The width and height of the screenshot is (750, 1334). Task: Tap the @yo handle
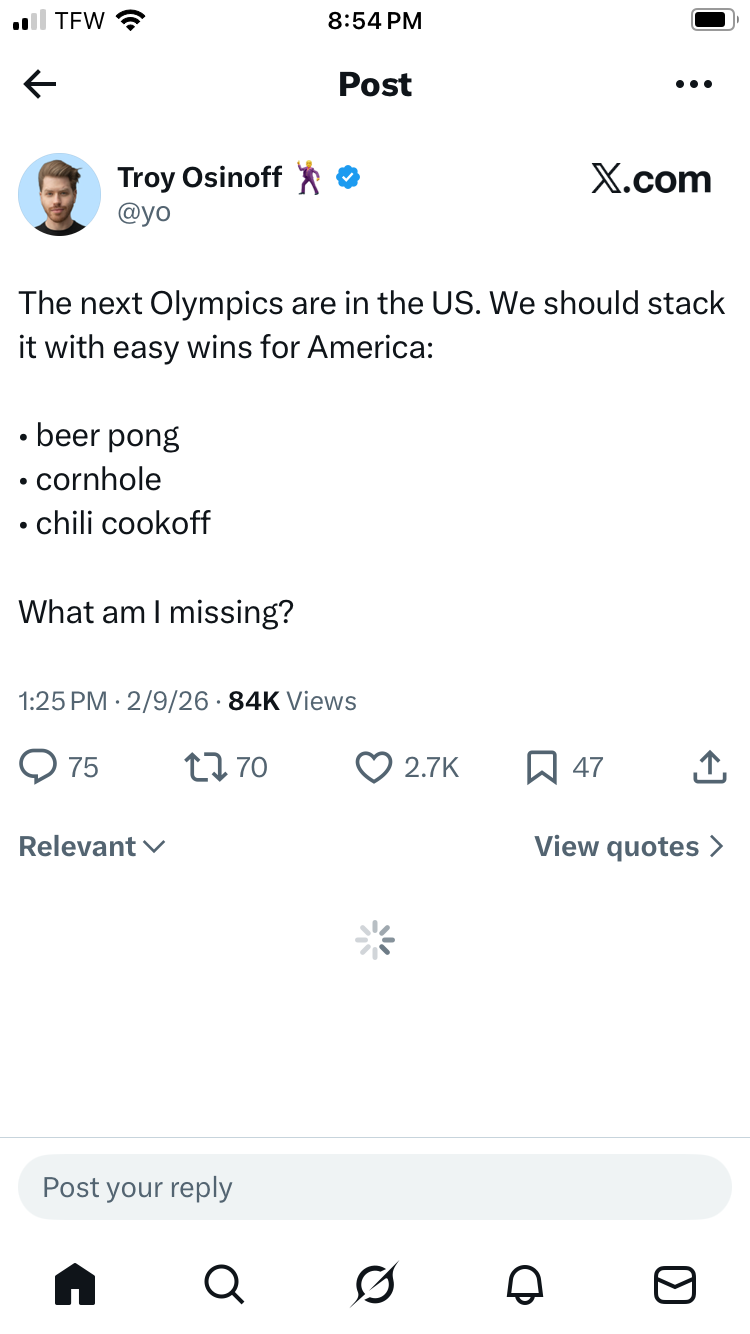(x=144, y=212)
